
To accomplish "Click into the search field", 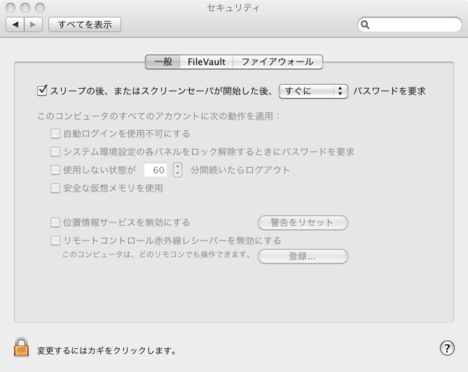I will [x=410, y=25].
